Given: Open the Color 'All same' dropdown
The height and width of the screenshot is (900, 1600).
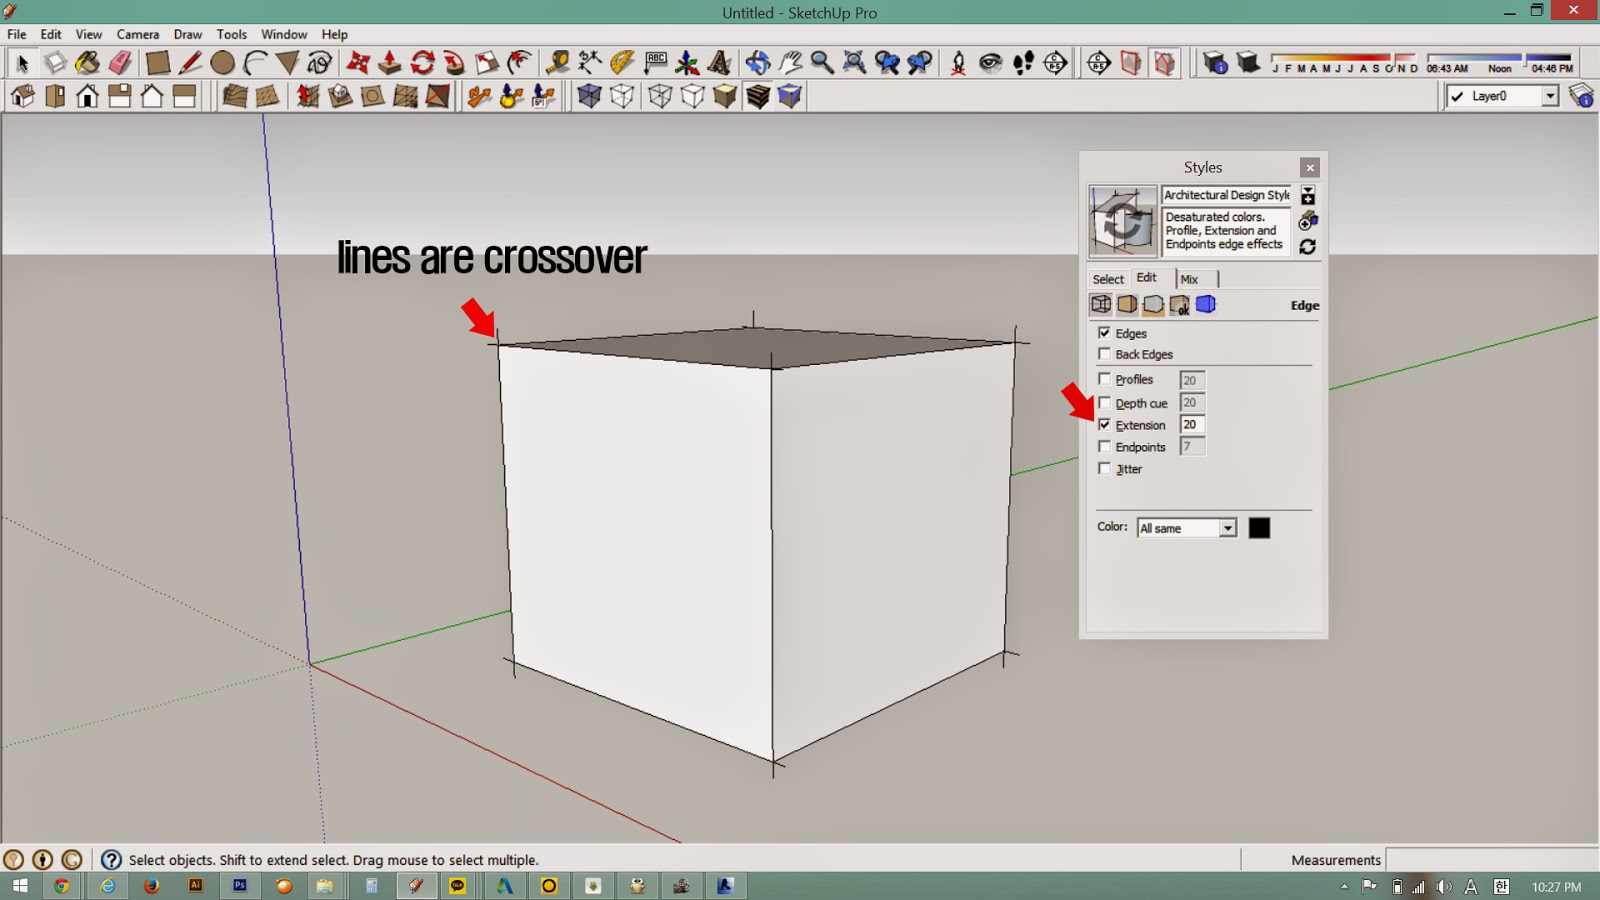Looking at the screenshot, I should click(1228, 528).
